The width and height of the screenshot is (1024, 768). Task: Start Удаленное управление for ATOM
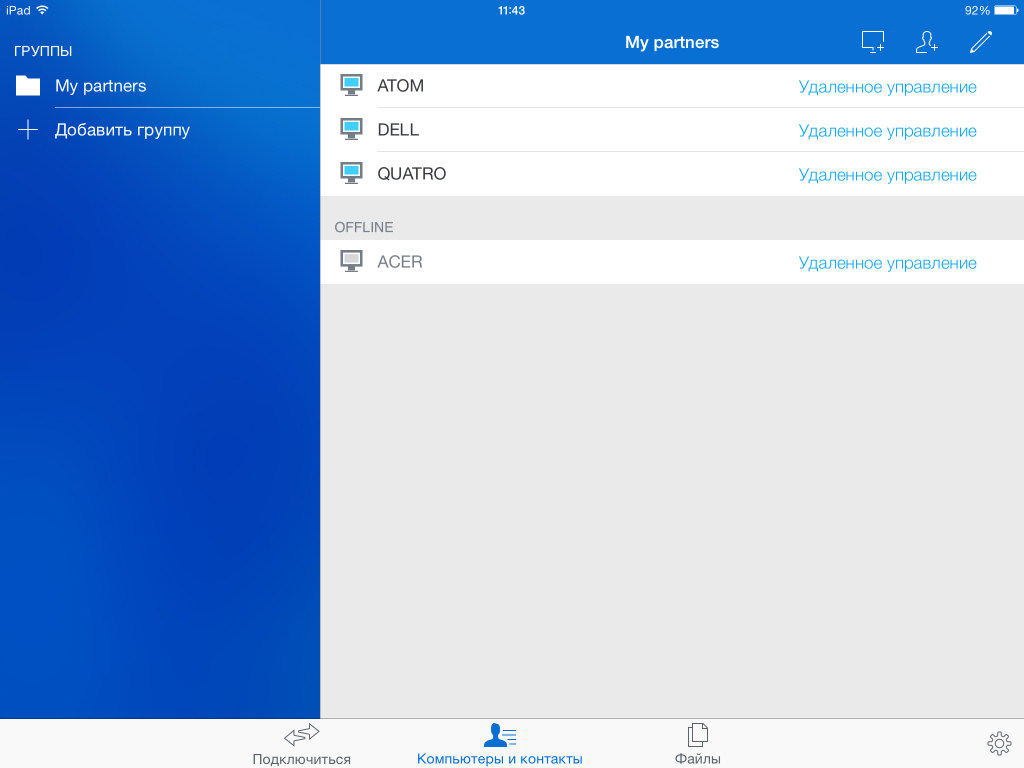point(887,87)
